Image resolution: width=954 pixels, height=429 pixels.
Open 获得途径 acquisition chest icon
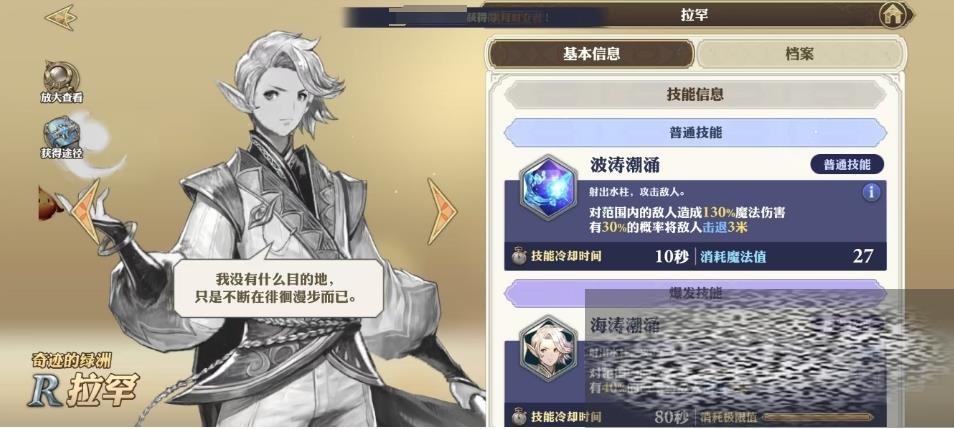pyautogui.click(x=61, y=138)
